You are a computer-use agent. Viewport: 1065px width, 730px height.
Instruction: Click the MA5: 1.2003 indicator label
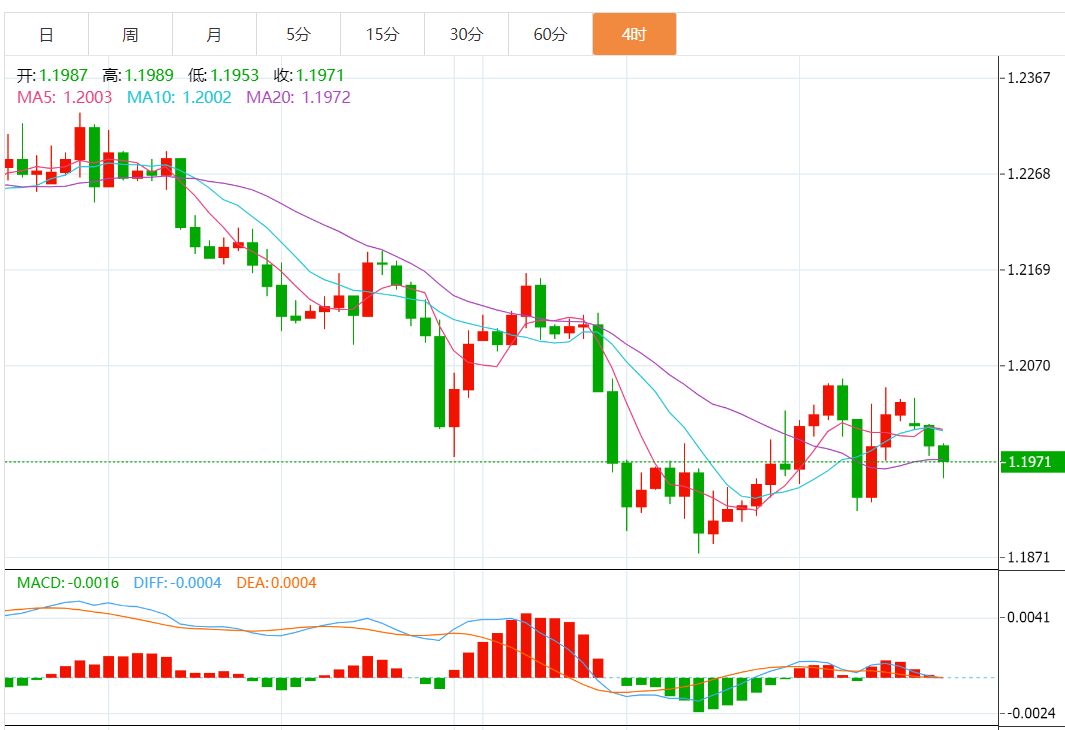pos(65,97)
